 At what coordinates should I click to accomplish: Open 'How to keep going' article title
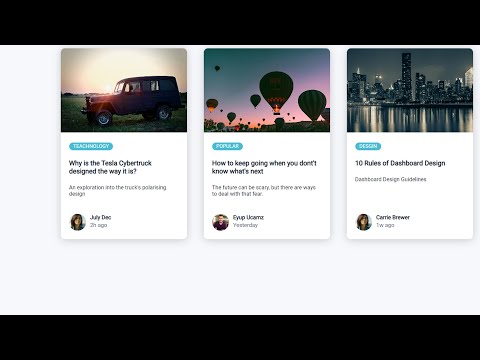264,167
